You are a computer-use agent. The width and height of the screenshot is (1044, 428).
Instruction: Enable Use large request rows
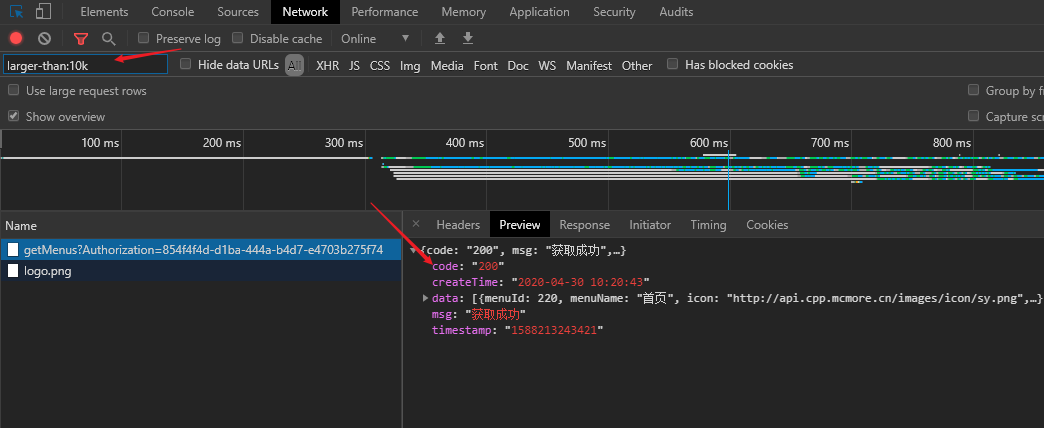tap(13, 90)
